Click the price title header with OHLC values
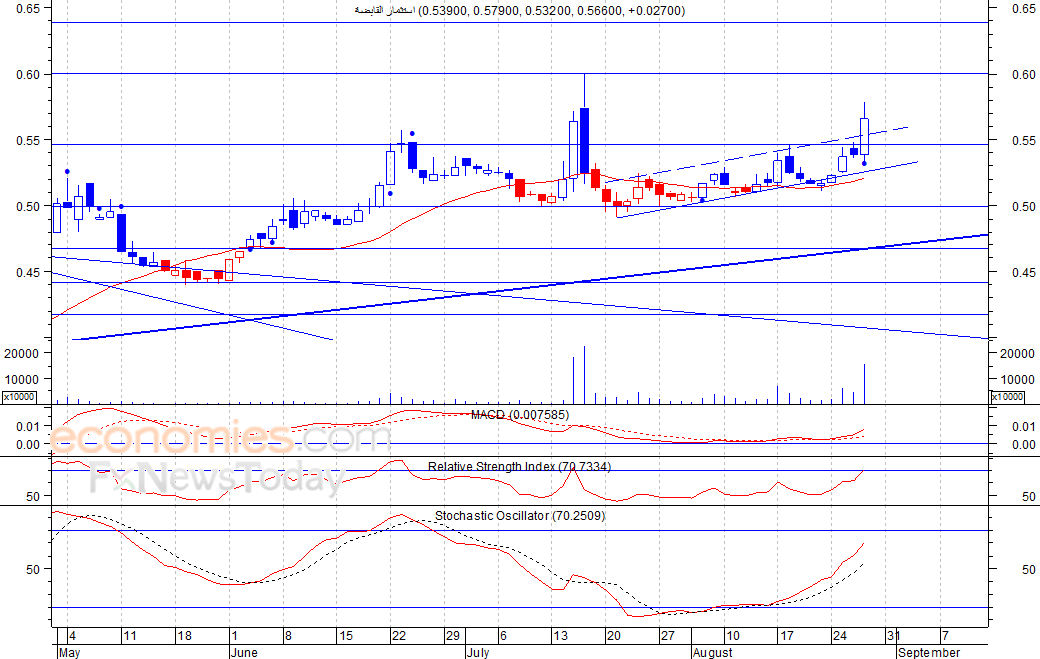 [x=519, y=11]
